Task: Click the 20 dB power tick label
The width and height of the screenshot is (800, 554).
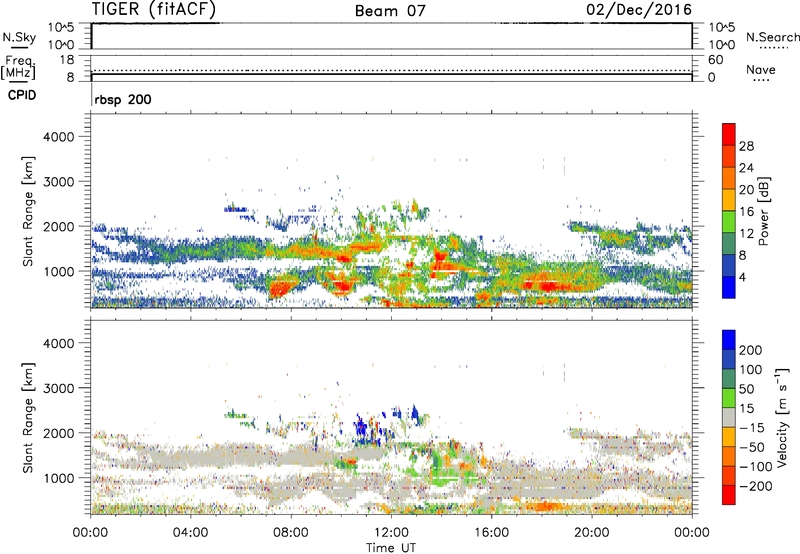Action: pyautogui.click(x=746, y=190)
